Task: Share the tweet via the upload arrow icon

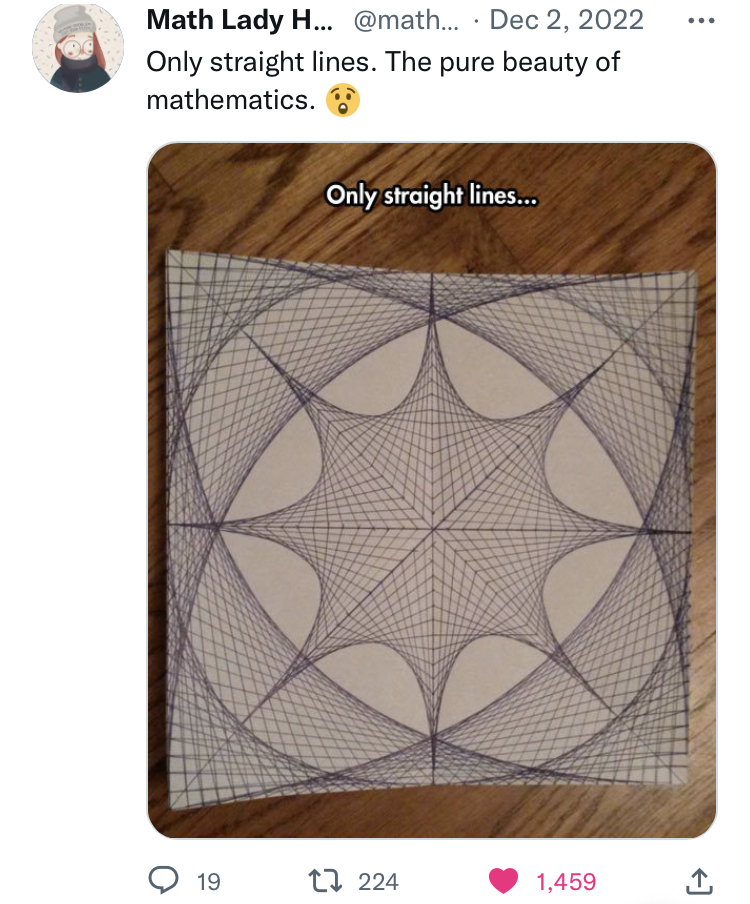Action: 698,880
